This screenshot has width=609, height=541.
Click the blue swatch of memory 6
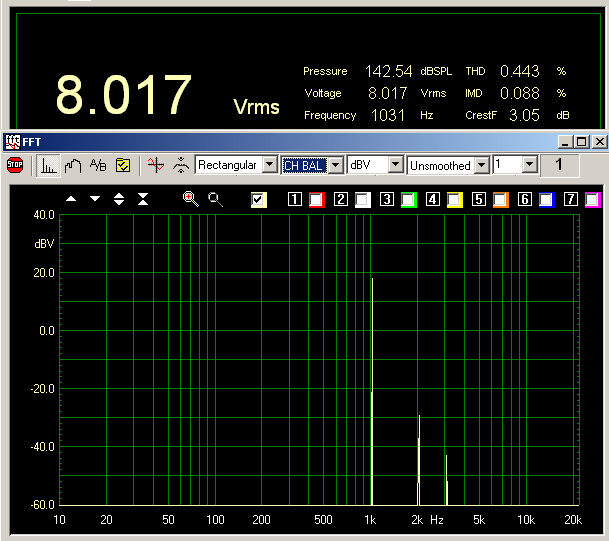(x=546, y=200)
